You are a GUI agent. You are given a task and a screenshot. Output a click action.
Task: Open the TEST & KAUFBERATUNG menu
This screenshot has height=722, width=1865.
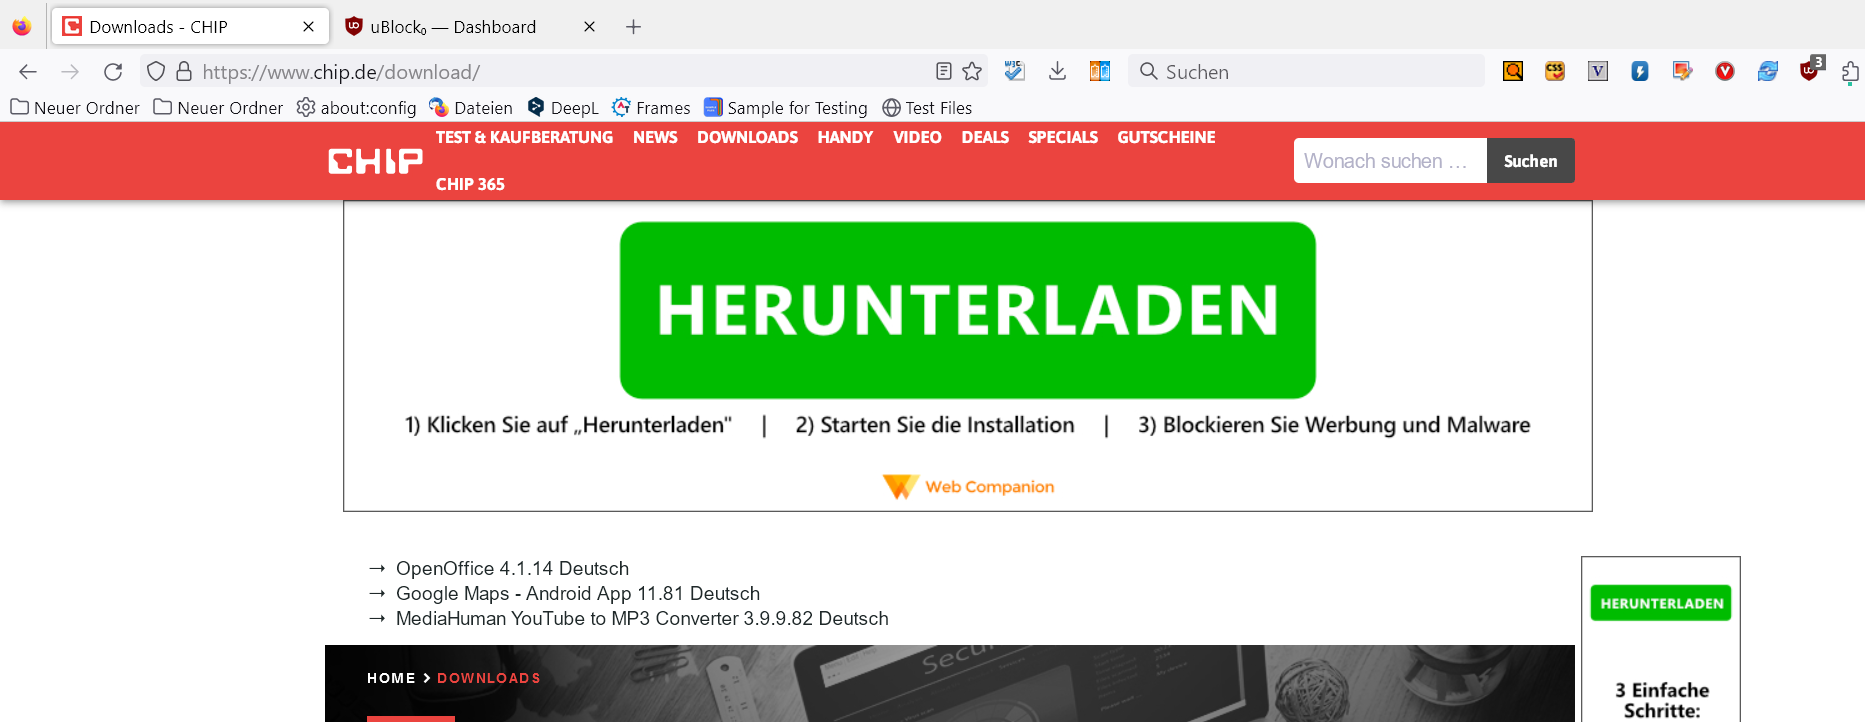524,137
